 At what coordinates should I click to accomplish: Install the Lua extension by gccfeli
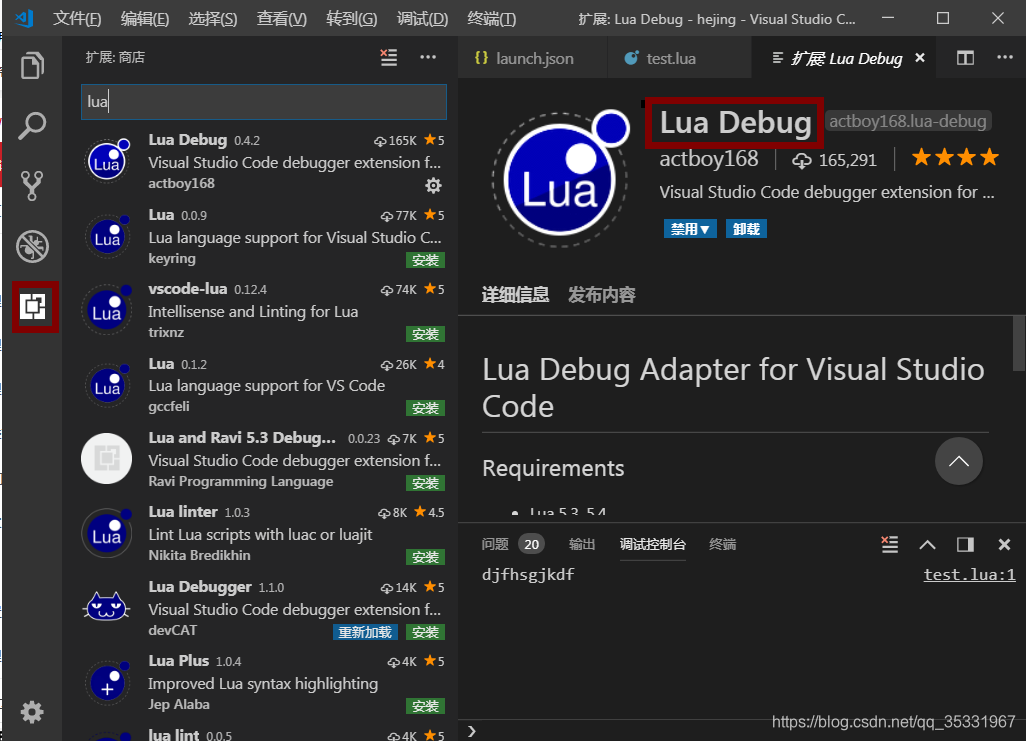(x=425, y=408)
